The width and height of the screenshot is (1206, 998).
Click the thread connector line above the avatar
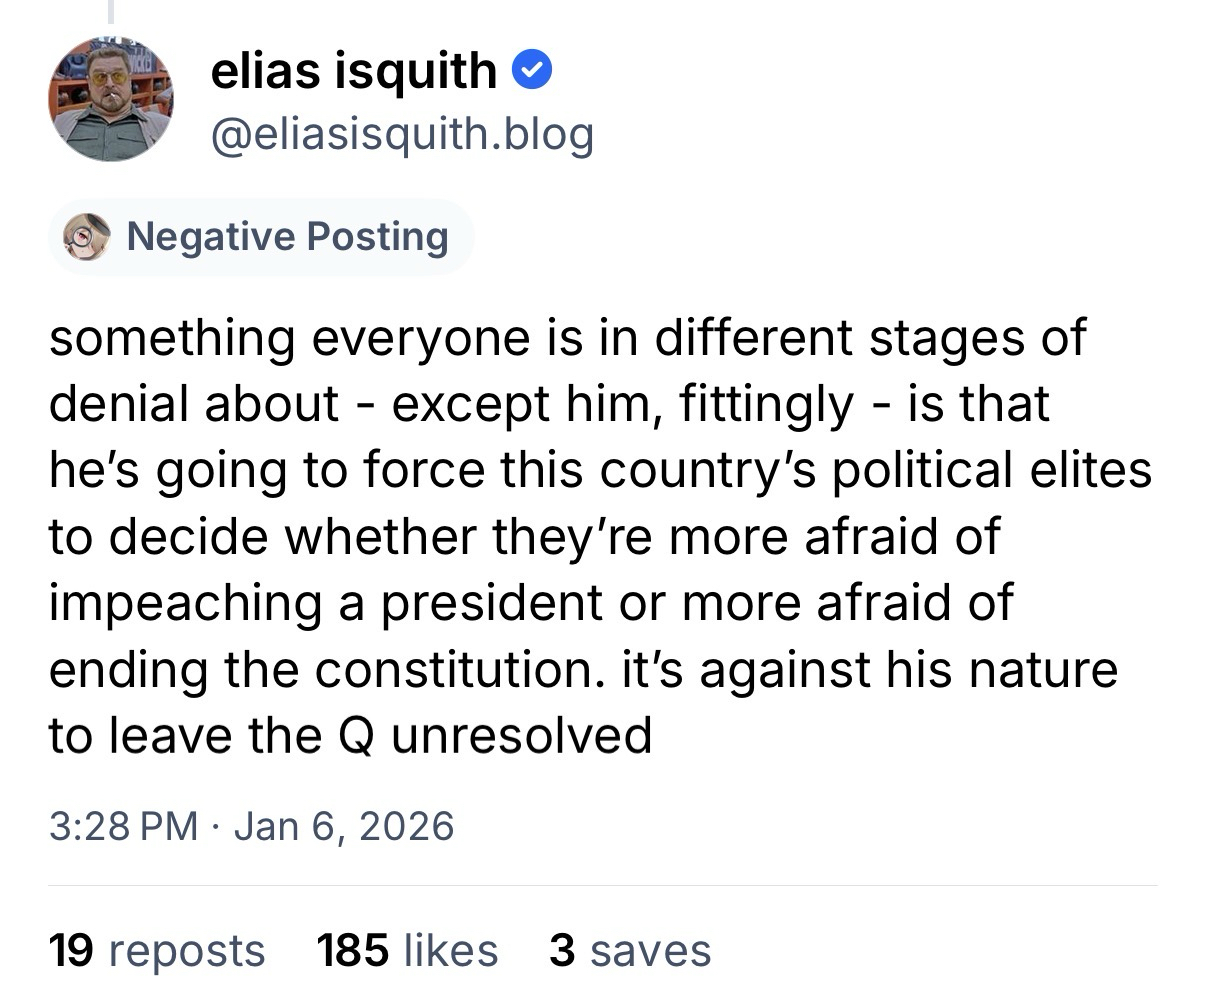pyautogui.click(x=110, y=12)
